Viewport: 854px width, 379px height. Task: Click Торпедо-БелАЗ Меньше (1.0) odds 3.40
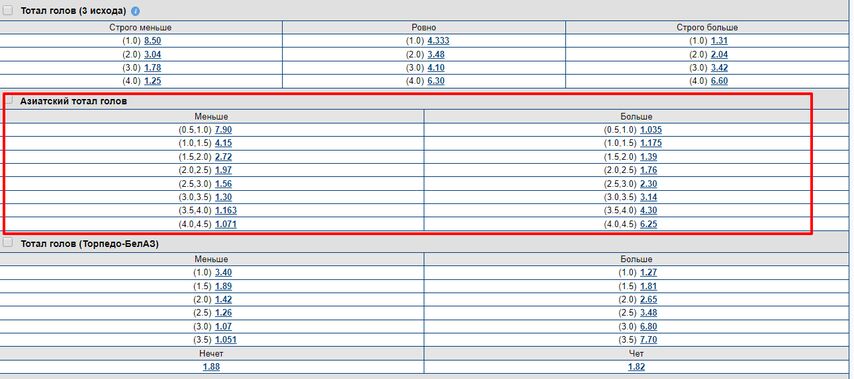point(223,273)
